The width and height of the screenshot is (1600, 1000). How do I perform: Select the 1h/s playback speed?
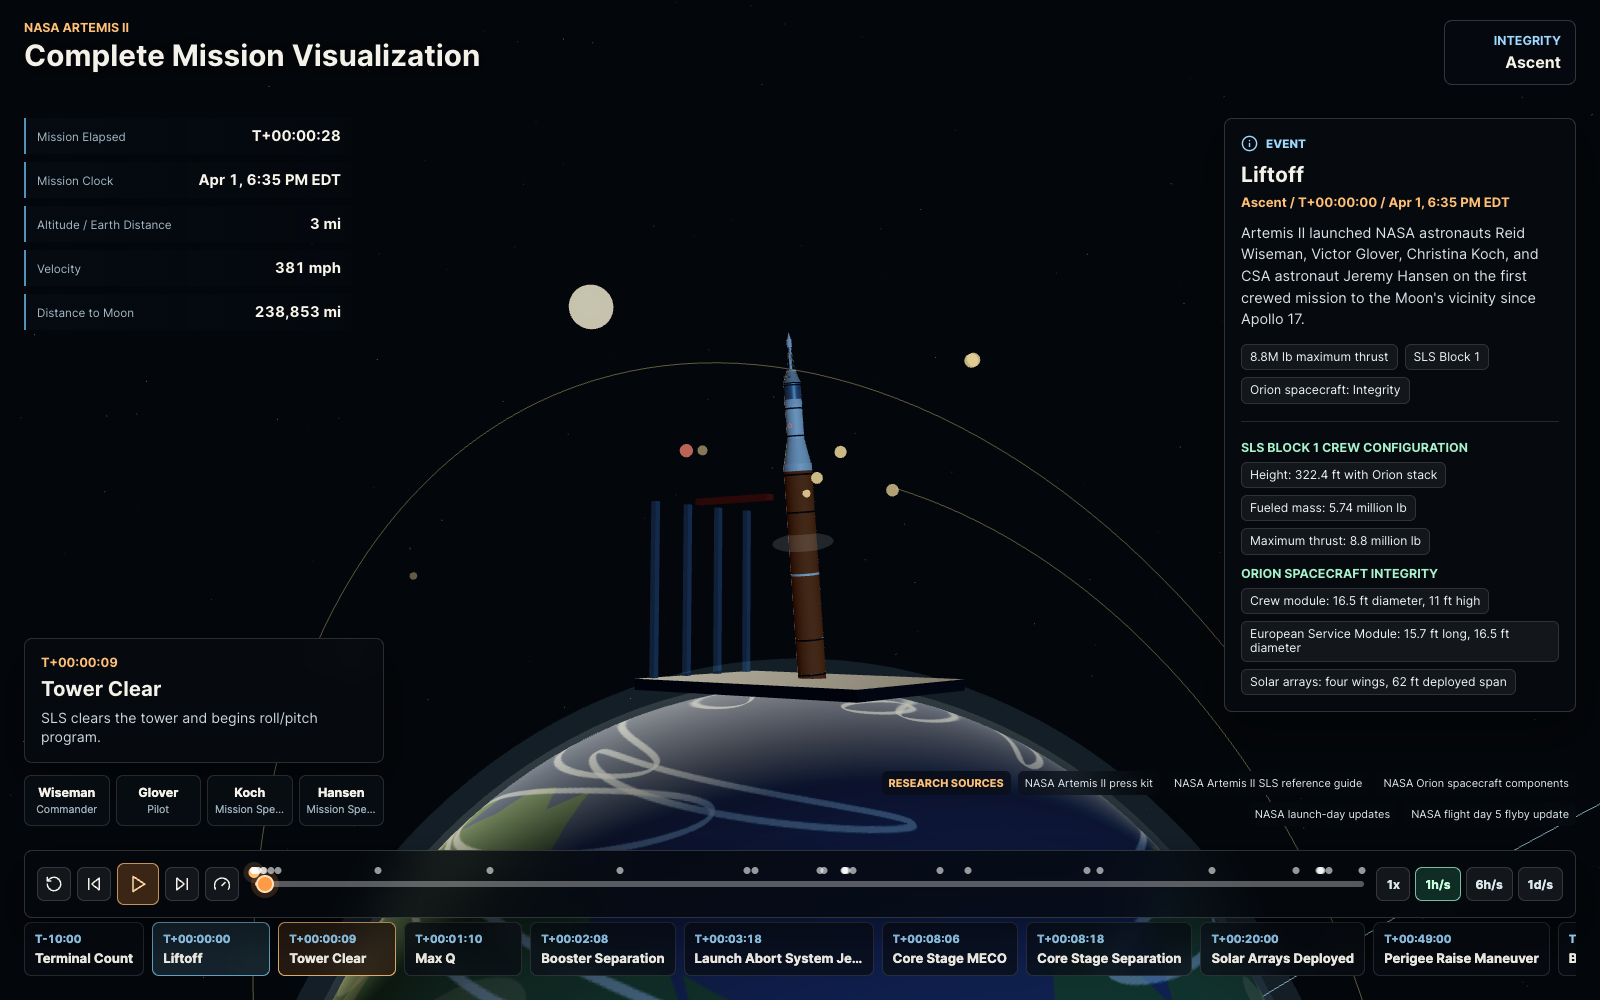[1438, 884]
